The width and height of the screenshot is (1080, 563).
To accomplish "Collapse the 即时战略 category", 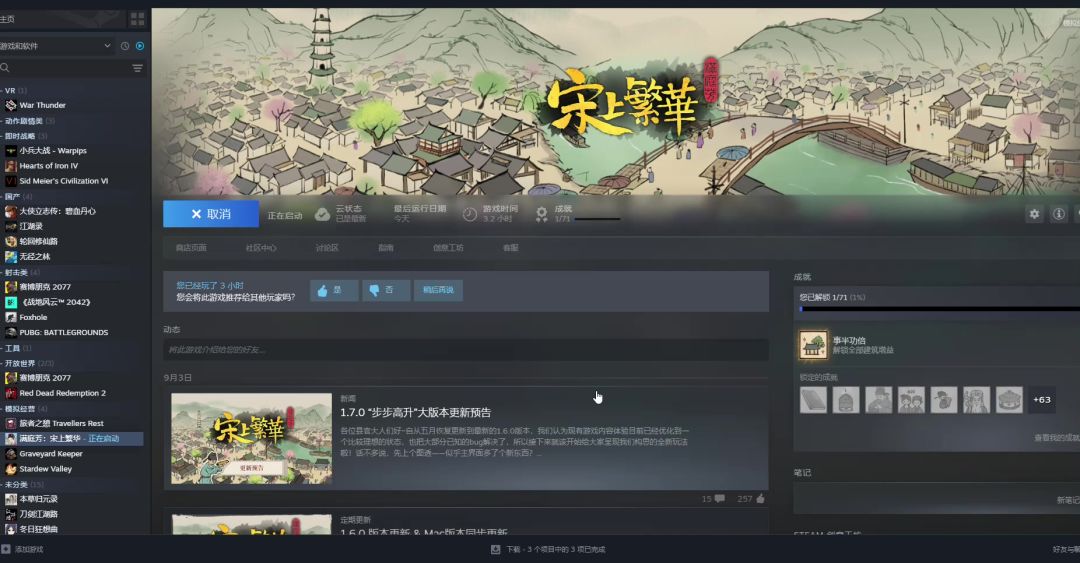I will (3, 136).
